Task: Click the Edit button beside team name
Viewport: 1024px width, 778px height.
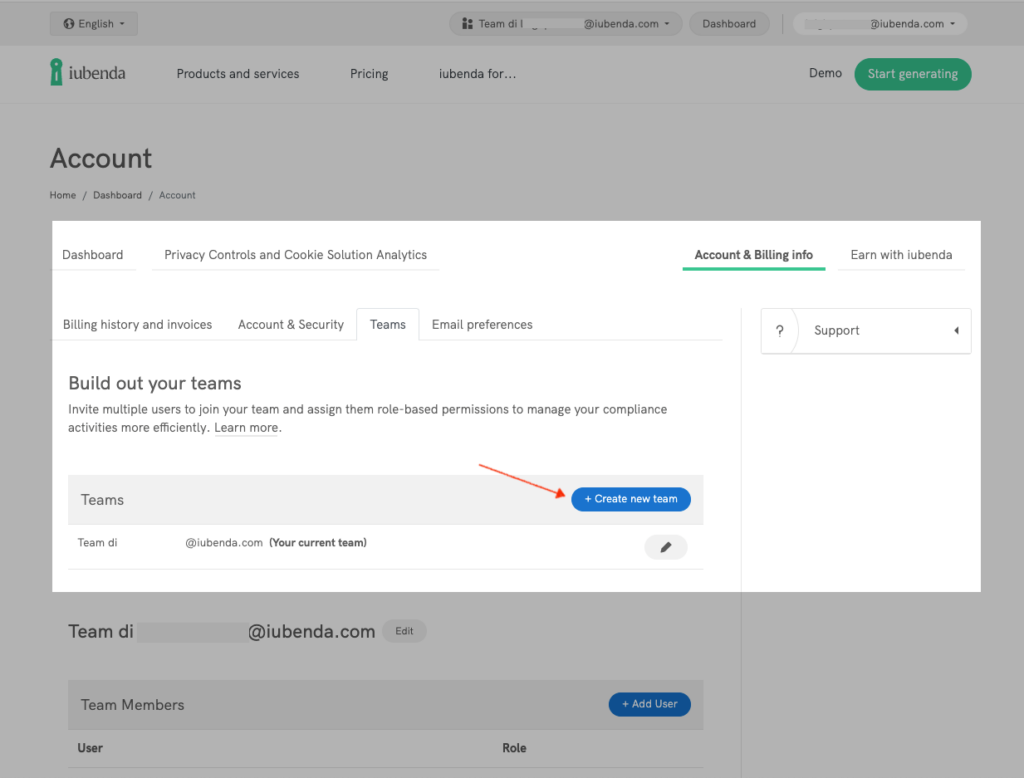Action: (404, 631)
